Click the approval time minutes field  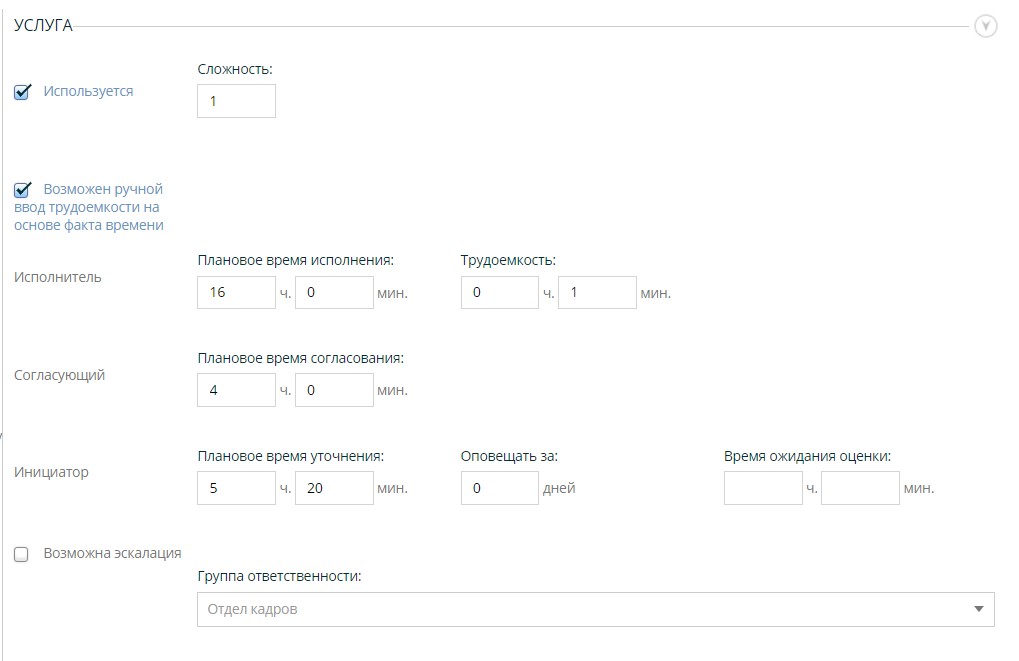[334, 390]
